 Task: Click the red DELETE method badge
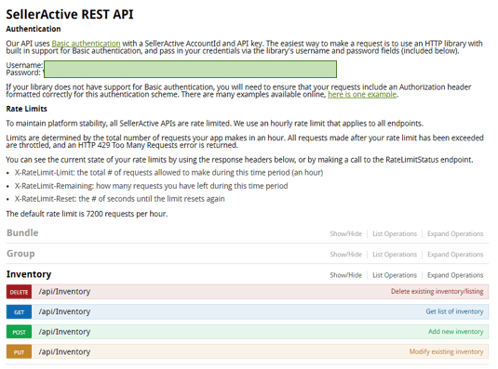tap(19, 292)
